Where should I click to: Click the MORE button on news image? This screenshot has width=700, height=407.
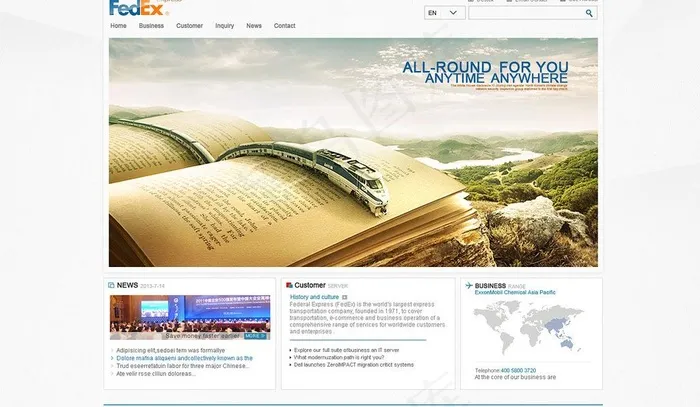(x=256, y=336)
